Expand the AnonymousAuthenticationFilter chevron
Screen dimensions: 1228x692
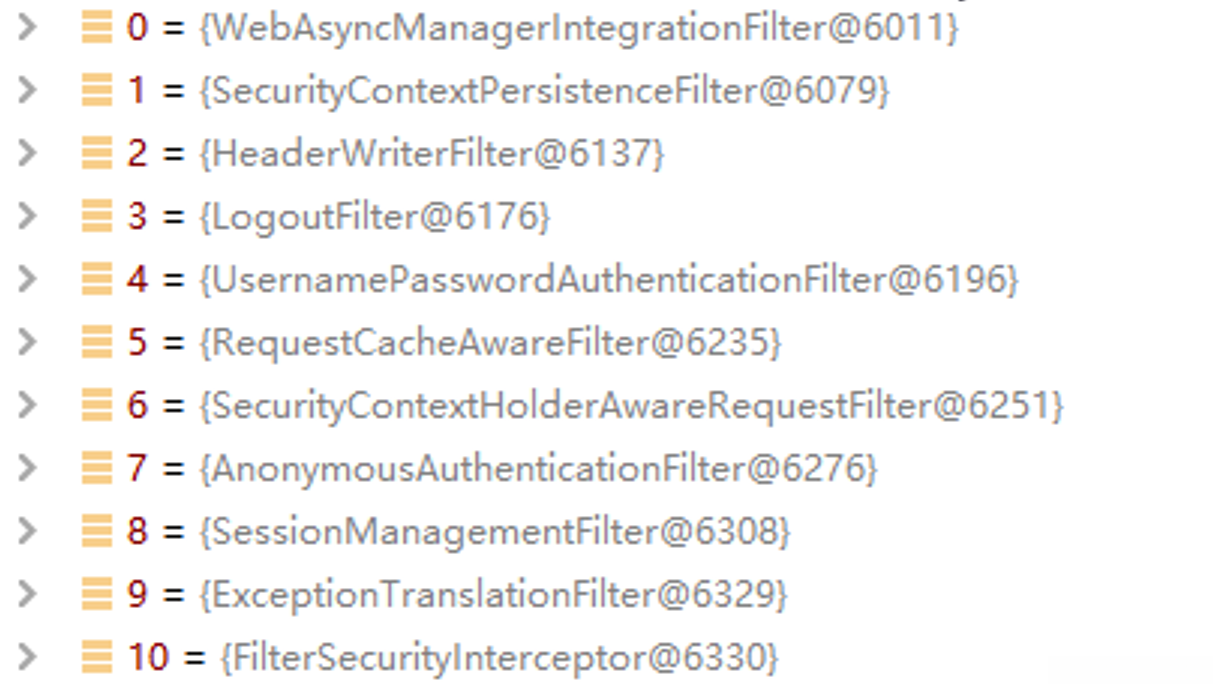coord(28,469)
